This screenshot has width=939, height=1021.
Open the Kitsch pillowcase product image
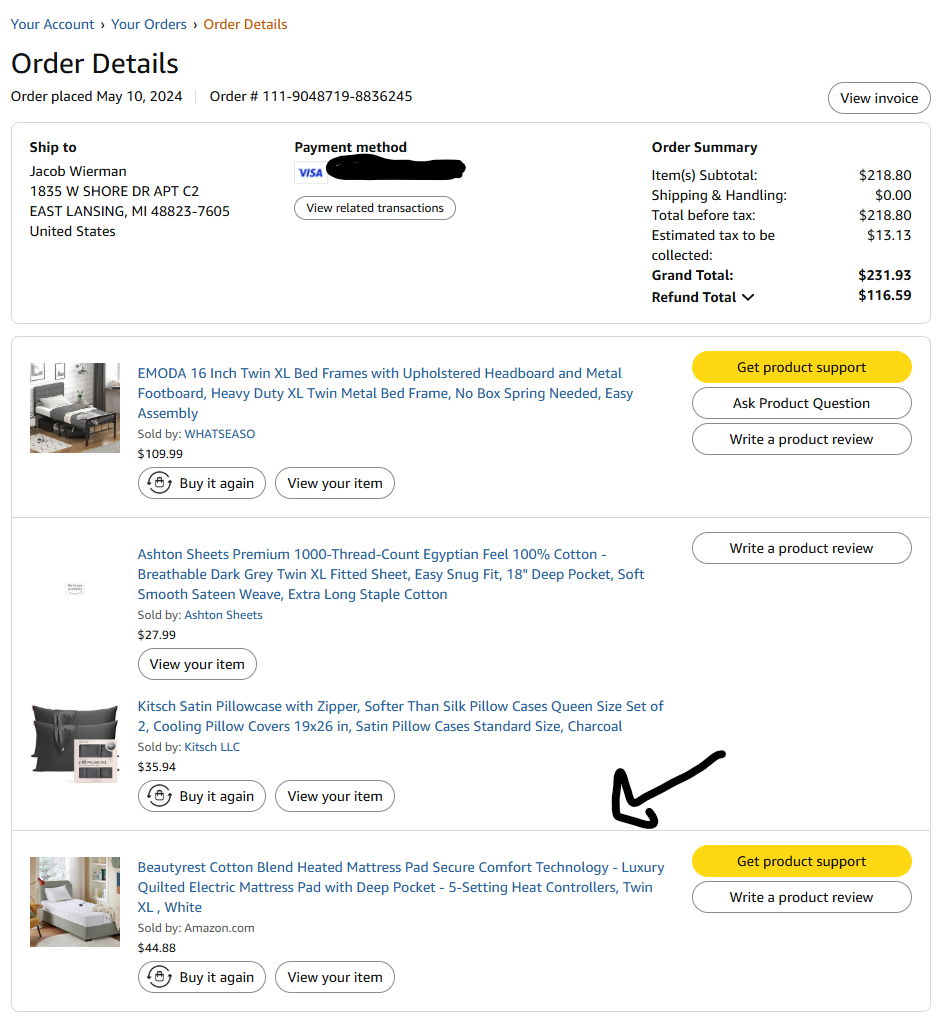coord(75,743)
